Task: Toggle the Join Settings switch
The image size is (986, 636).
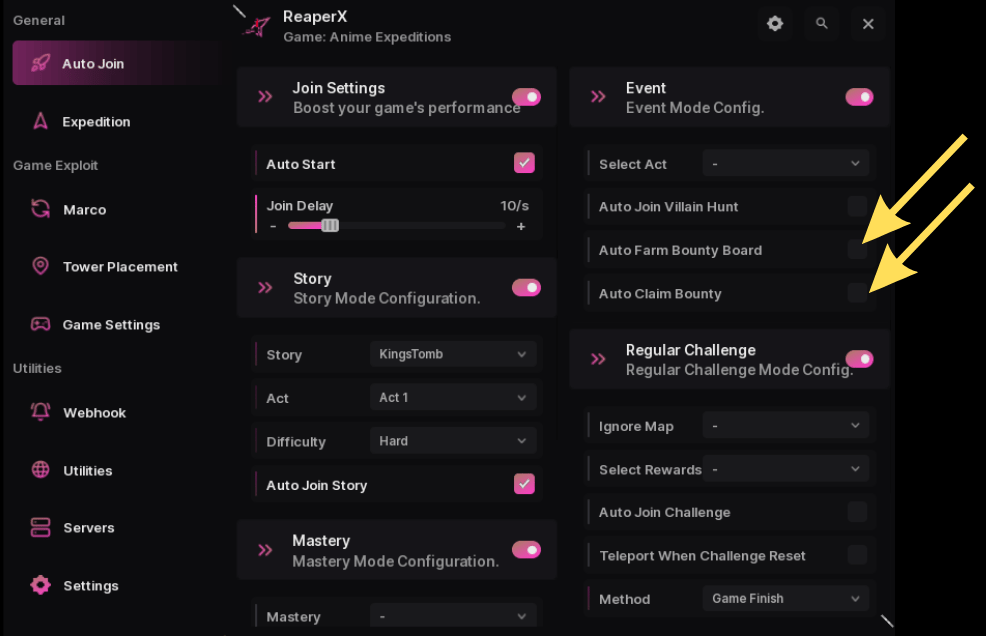Action: click(x=526, y=97)
